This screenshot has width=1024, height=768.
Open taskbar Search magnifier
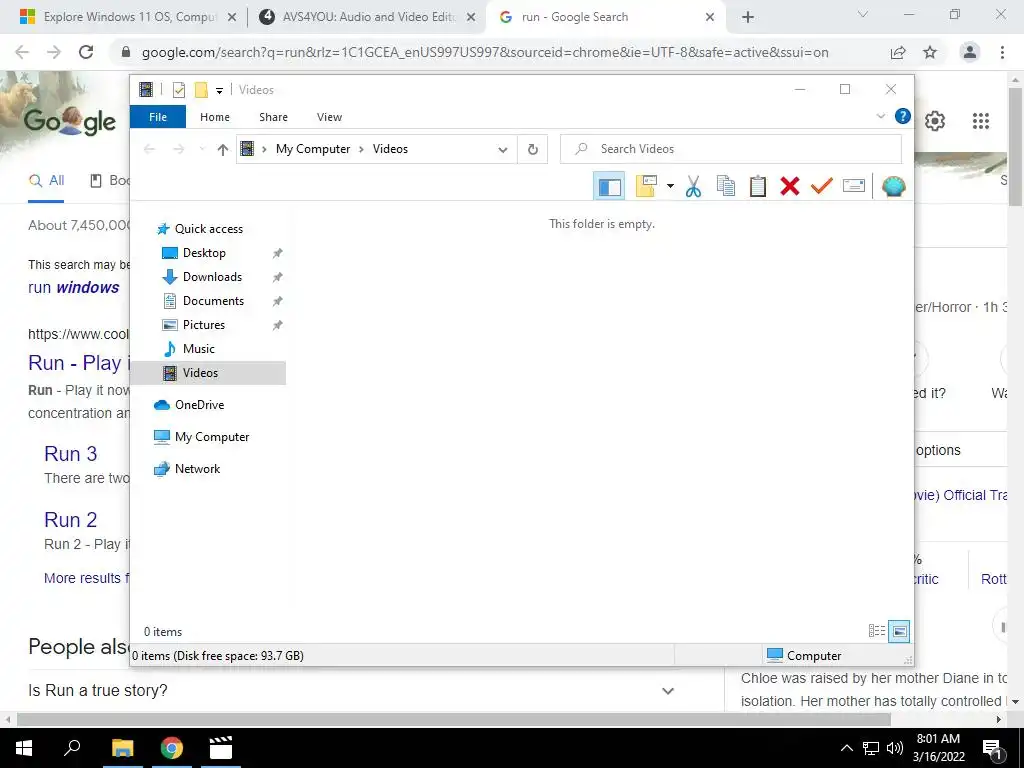click(x=72, y=748)
